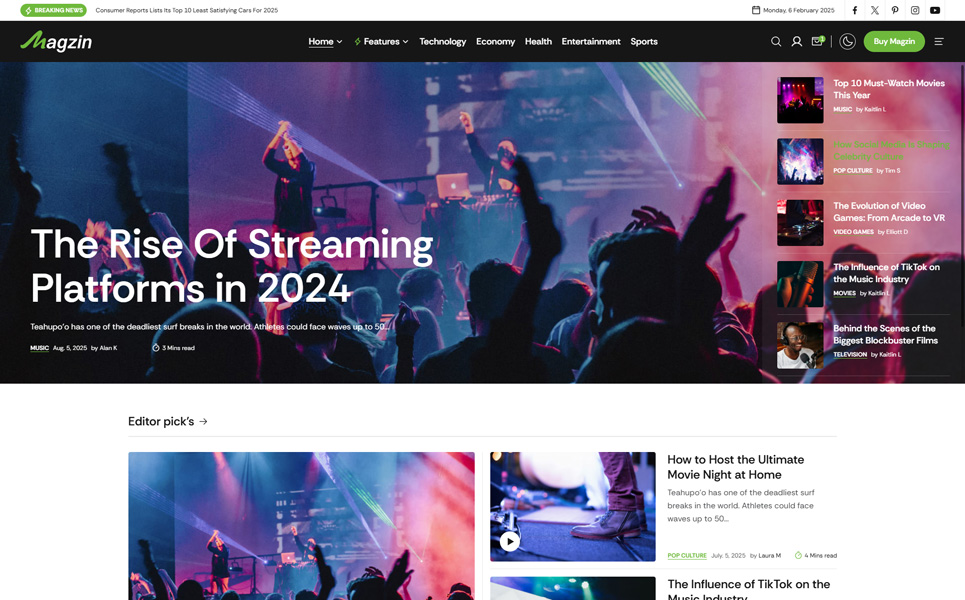Open the search icon in header
Screen dimensions: 965x600
pyautogui.click(x=776, y=42)
